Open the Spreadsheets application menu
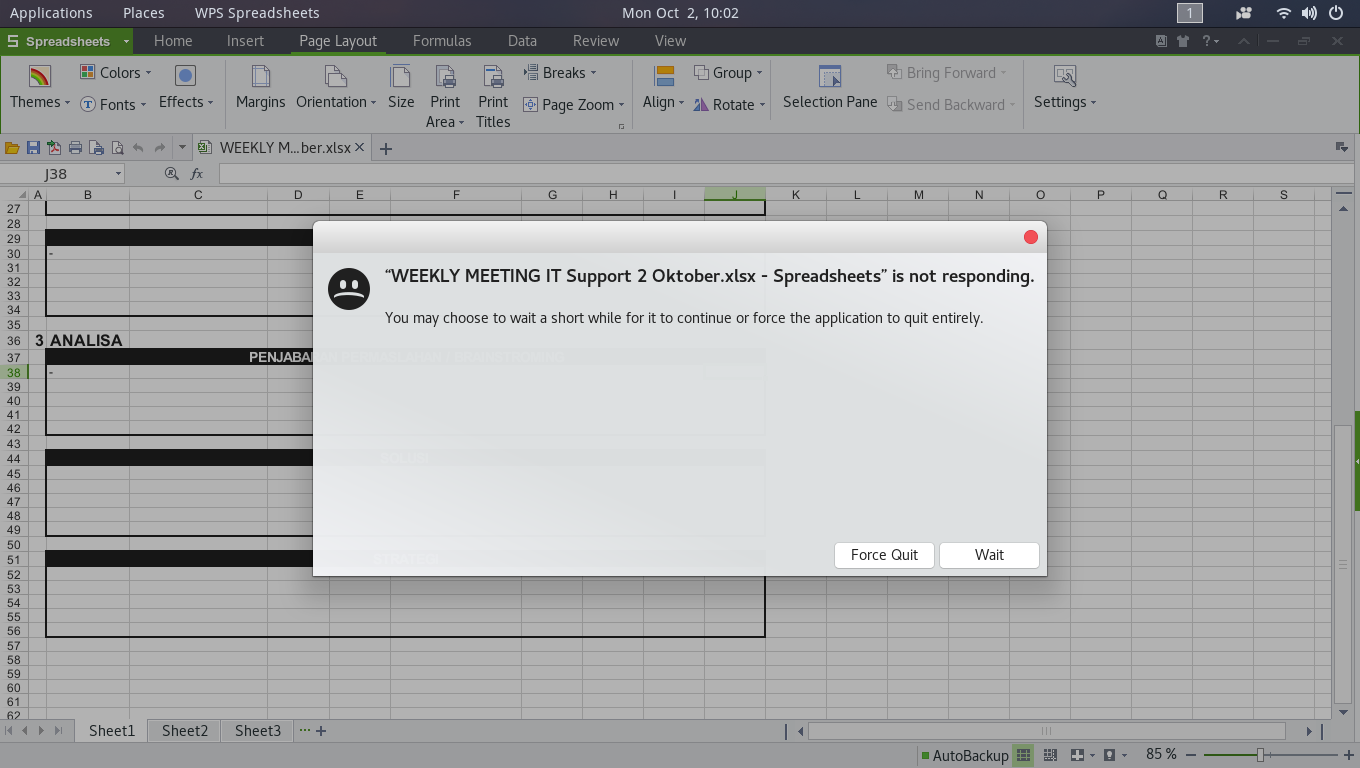The width and height of the screenshot is (1360, 768). [x=67, y=41]
